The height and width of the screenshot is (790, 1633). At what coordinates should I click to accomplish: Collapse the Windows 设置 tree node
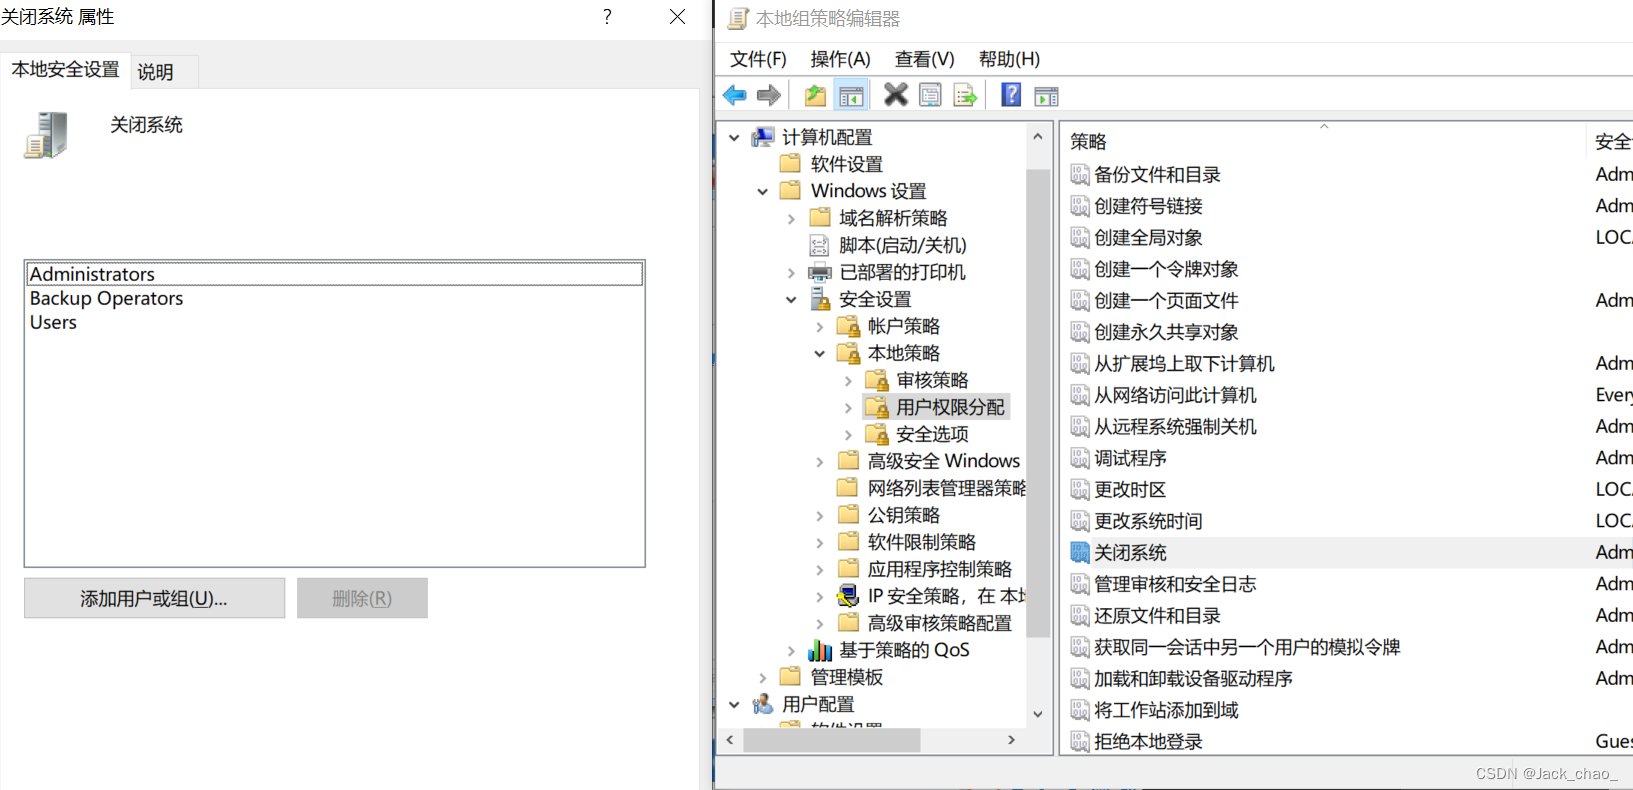[x=763, y=191]
